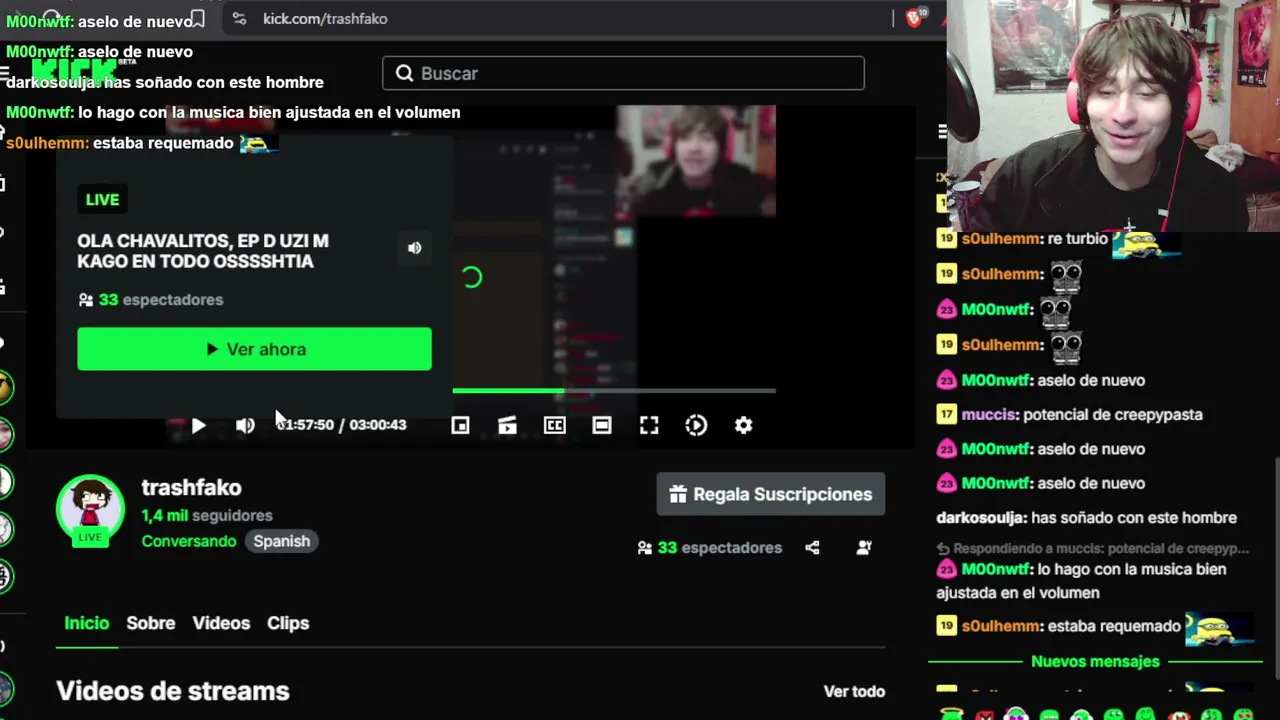
Task: Toggle closed captions CC button
Action: point(554,425)
